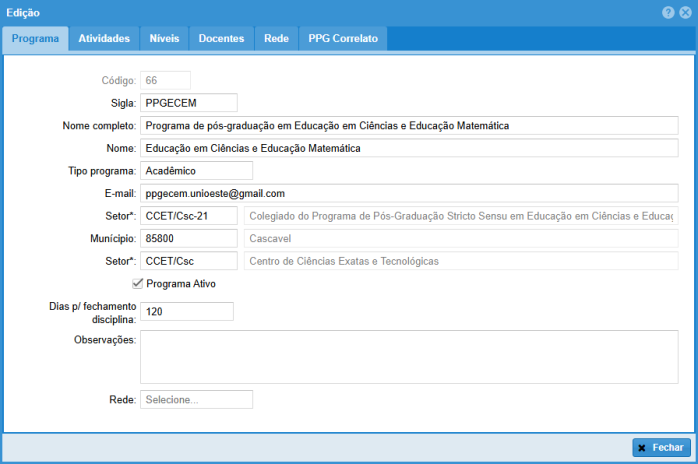Click the Município code field 85800
This screenshot has height=464, width=698.
[188, 239]
